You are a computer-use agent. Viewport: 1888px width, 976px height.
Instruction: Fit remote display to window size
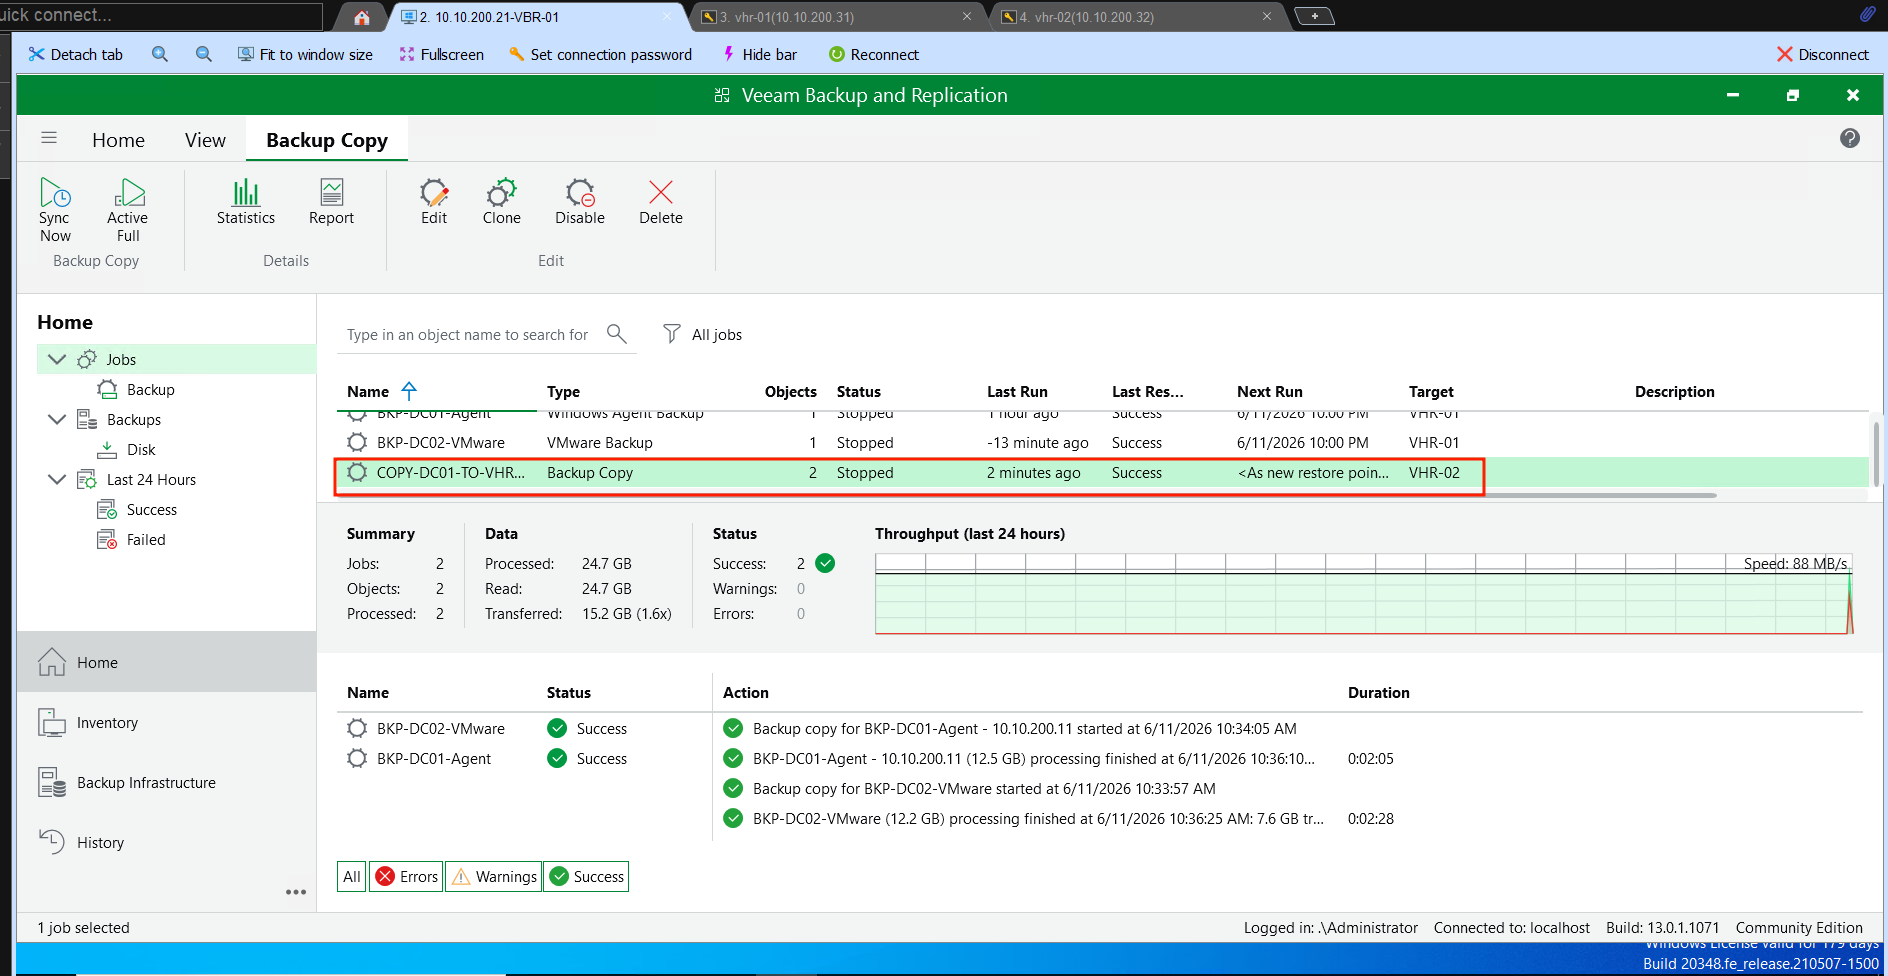(305, 54)
